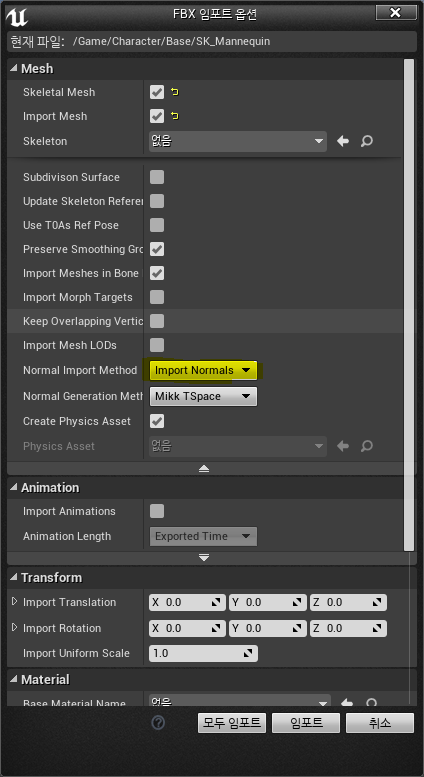Reset Skeletal Mesh to default yellow arrow
The width and height of the screenshot is (424, 777).
click(174, 92)
